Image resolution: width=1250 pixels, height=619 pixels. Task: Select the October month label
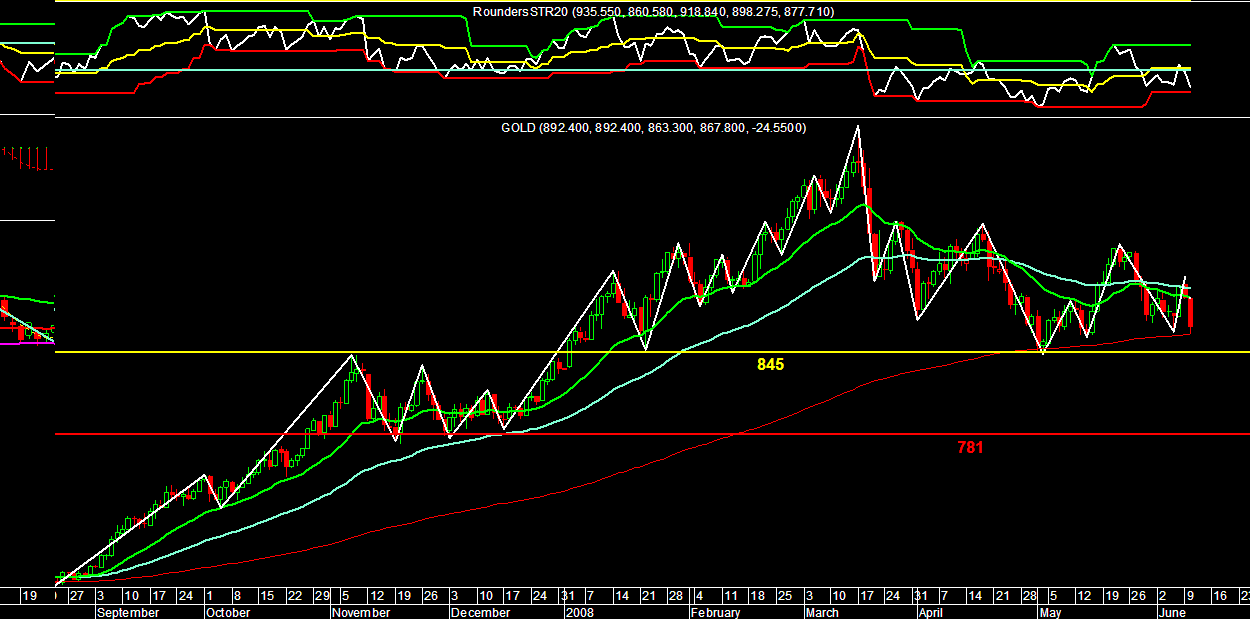(228, 612)
